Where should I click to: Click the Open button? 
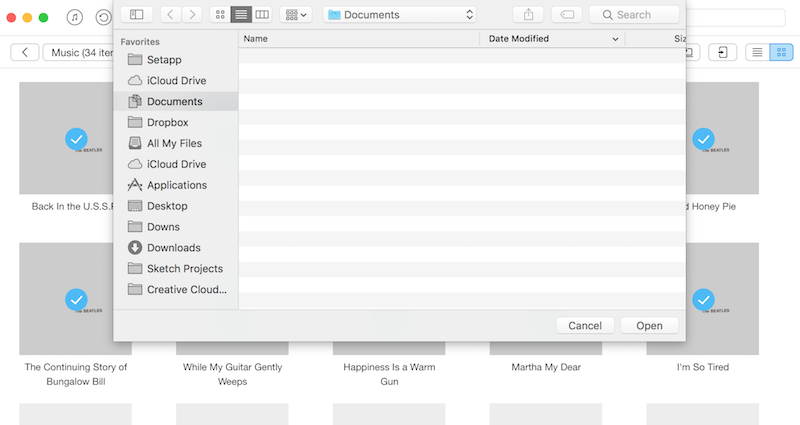649,326
